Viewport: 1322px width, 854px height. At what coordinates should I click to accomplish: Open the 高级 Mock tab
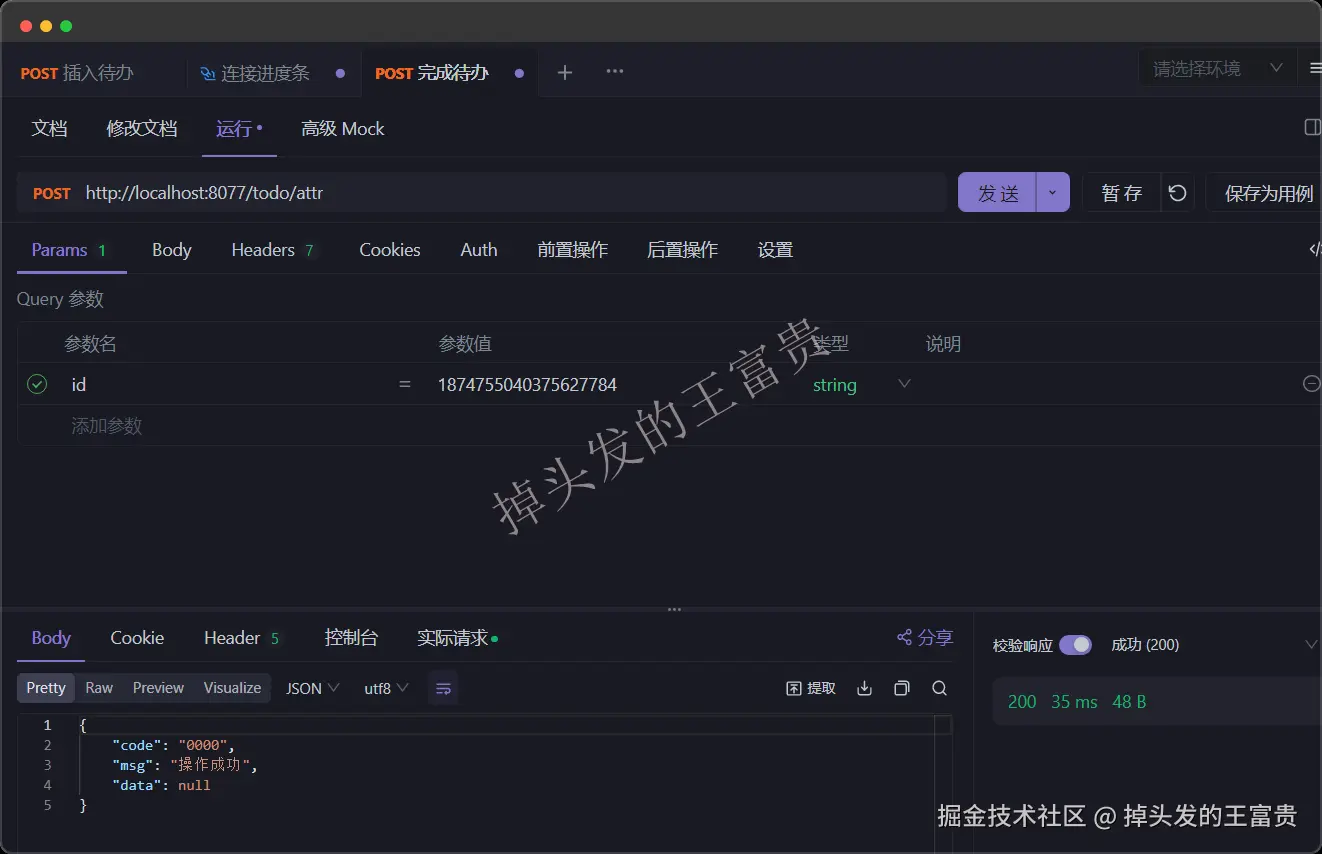tap(343, 128)
